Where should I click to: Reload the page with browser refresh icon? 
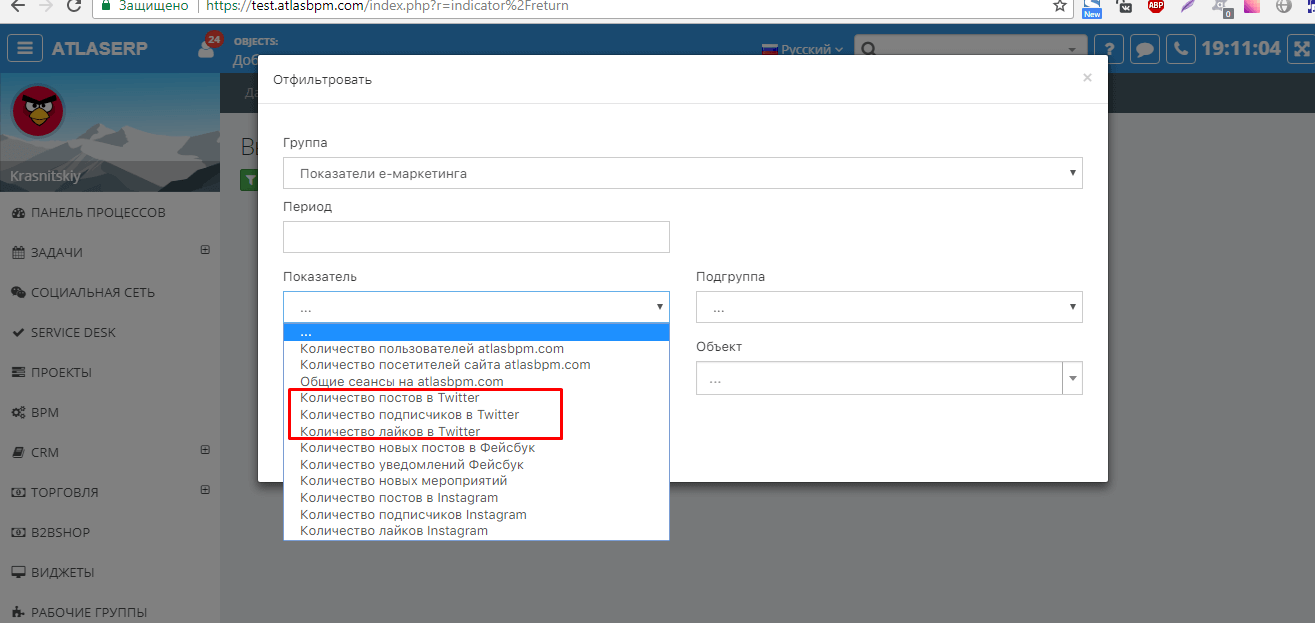pyautogui.click(x=73, y=6)
